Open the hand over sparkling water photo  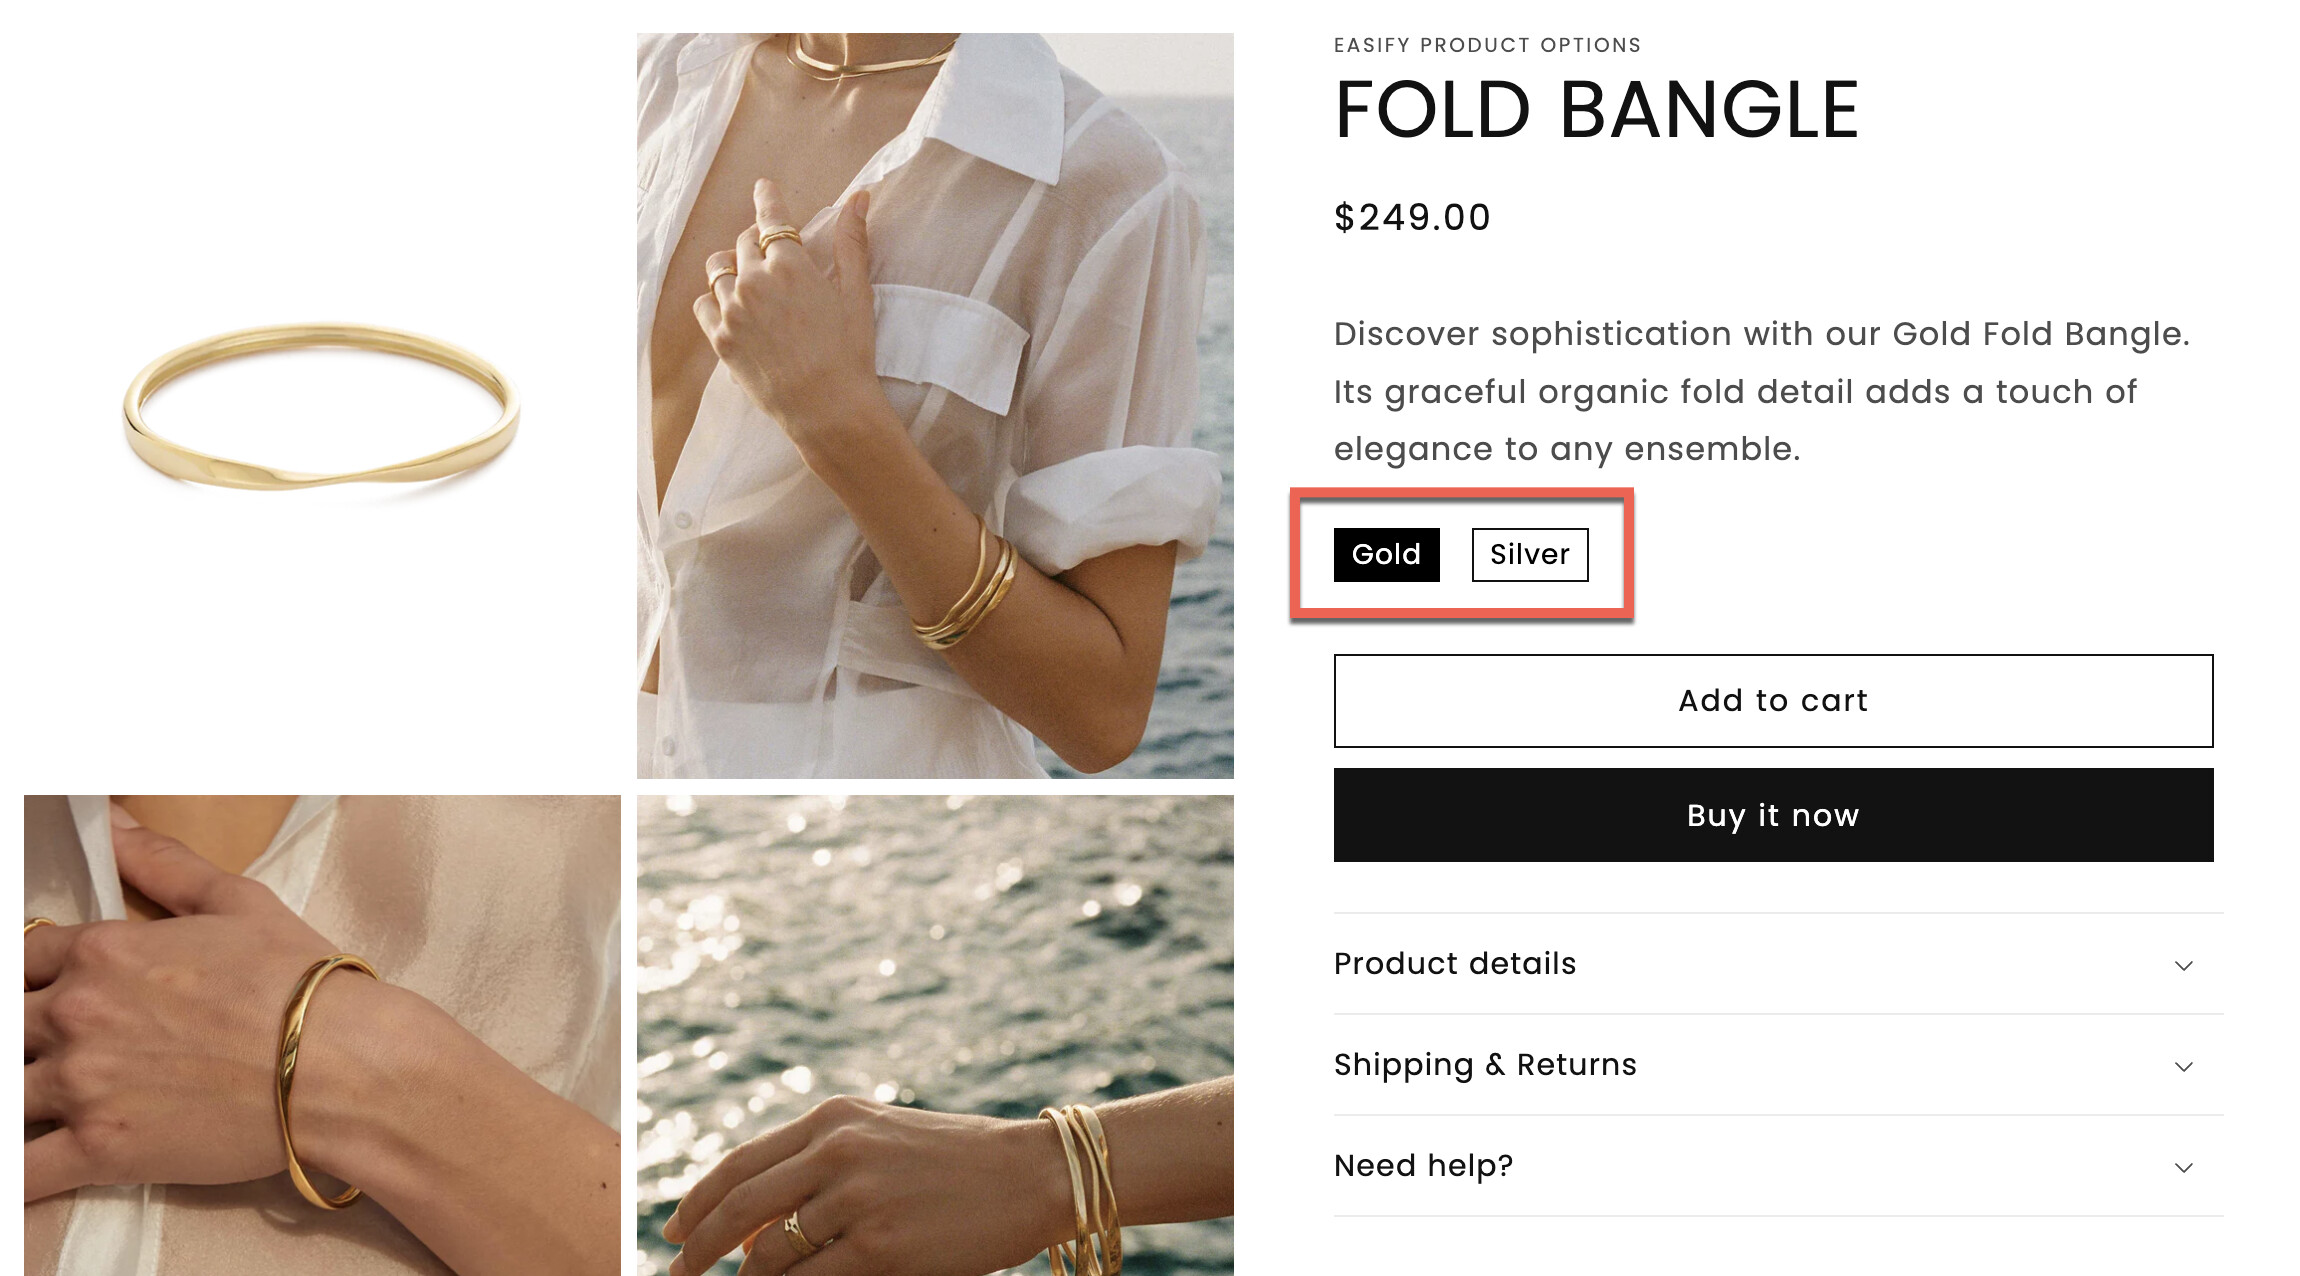[935, 1035]
